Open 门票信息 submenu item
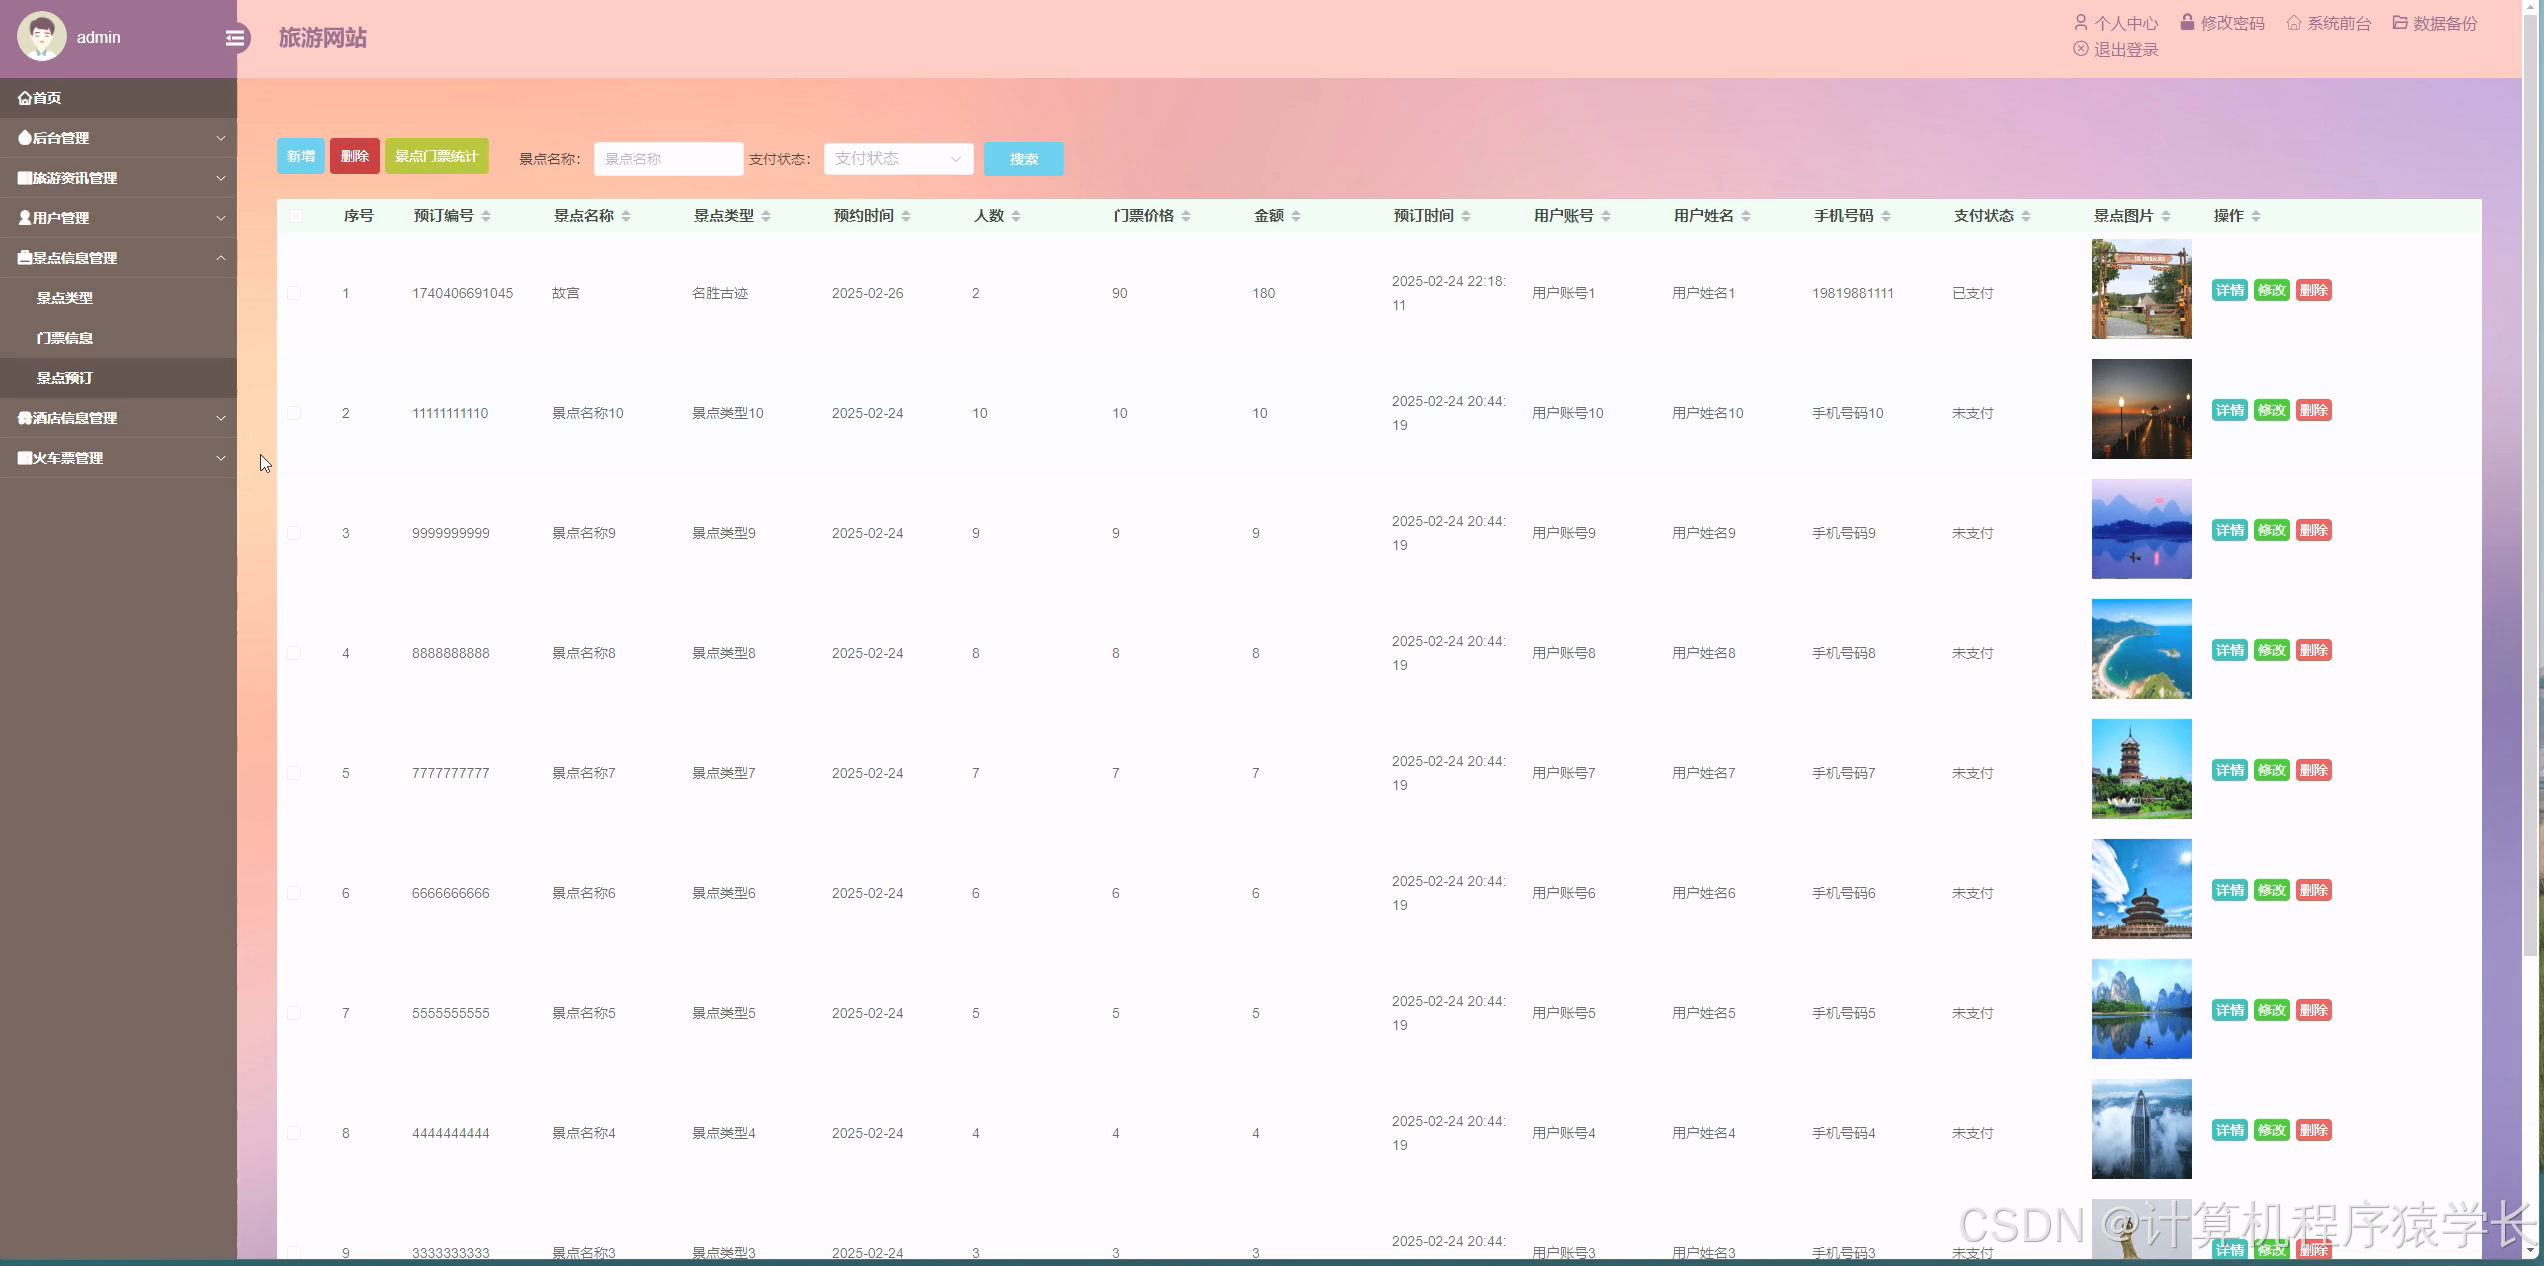 click(x=65, y=338)
